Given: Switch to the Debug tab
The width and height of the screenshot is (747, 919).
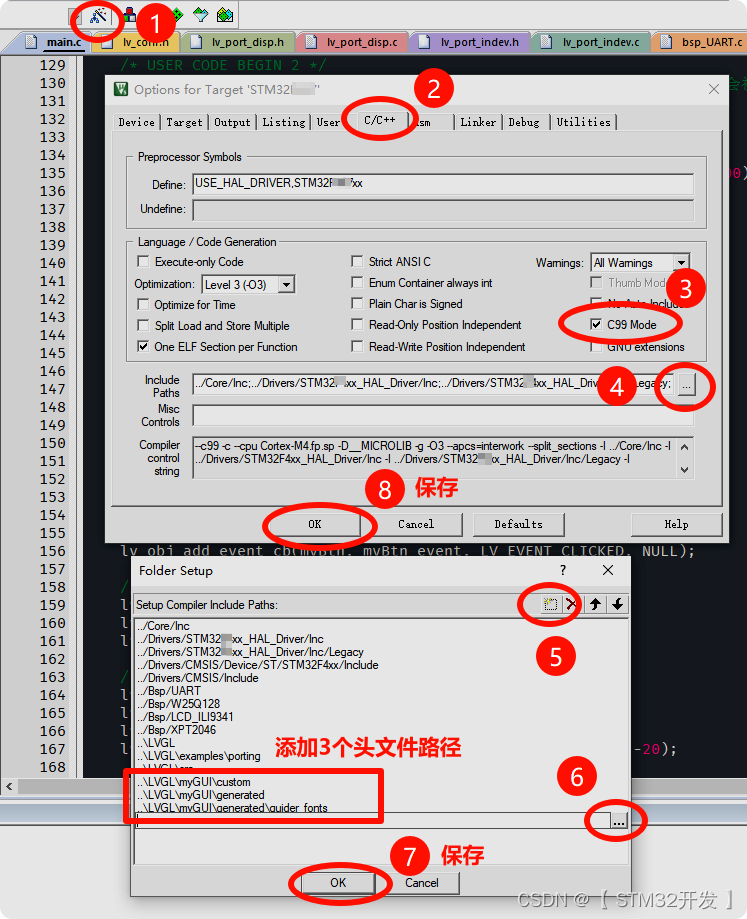Looking at the screenshot, I should point(524,122).
